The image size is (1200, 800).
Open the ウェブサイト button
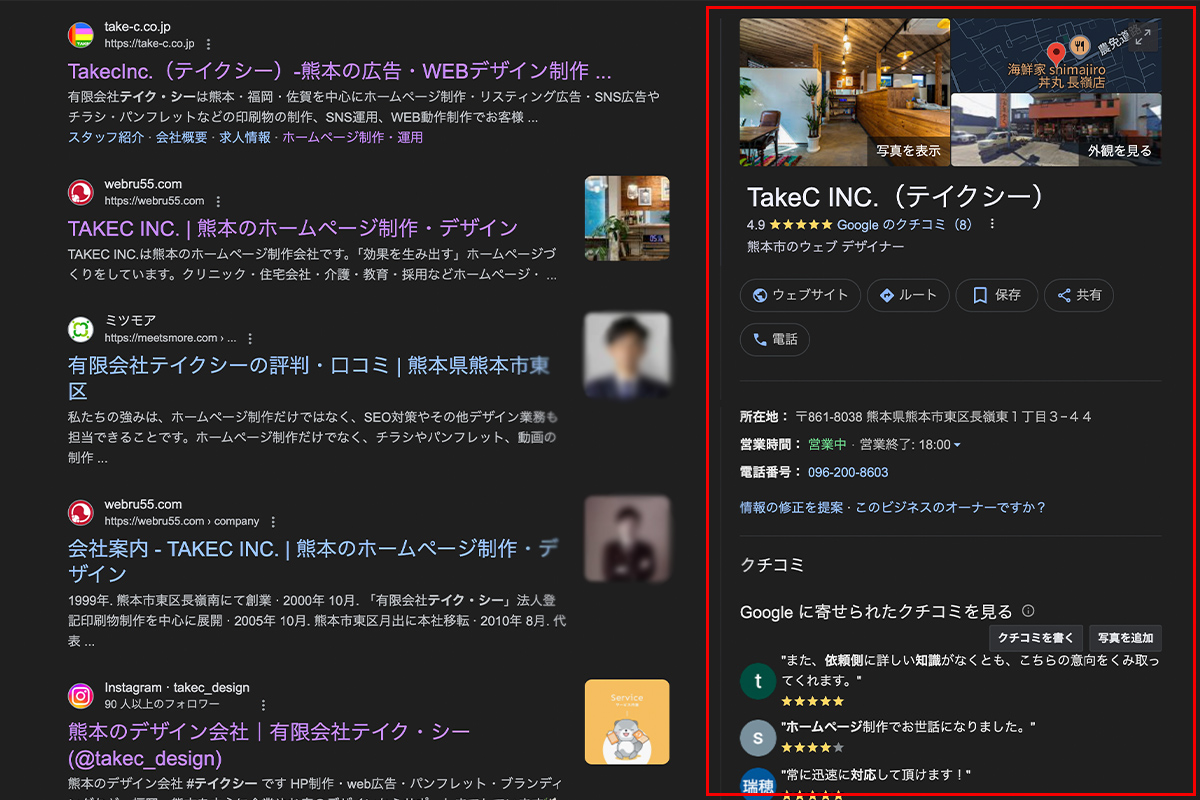(x=800, y=295)
